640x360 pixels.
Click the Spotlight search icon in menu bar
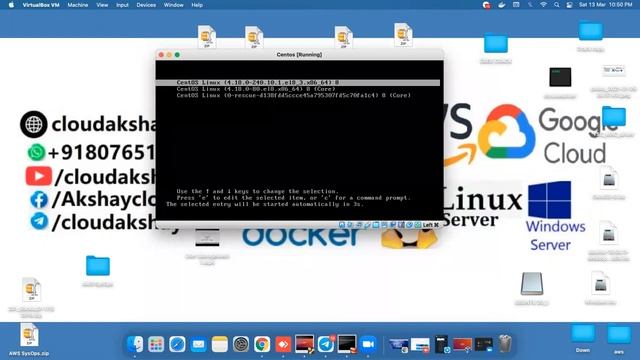[556, 5]
